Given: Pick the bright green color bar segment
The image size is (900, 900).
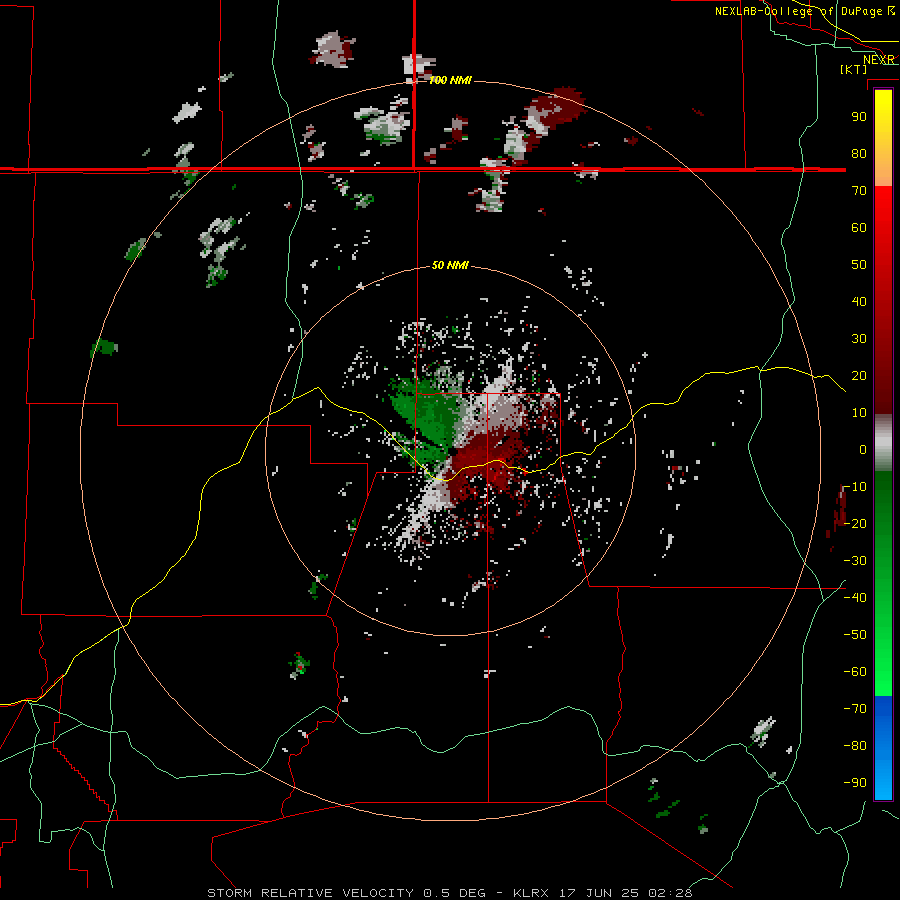Looking at the screenshot, I should (x=883, y=660).
